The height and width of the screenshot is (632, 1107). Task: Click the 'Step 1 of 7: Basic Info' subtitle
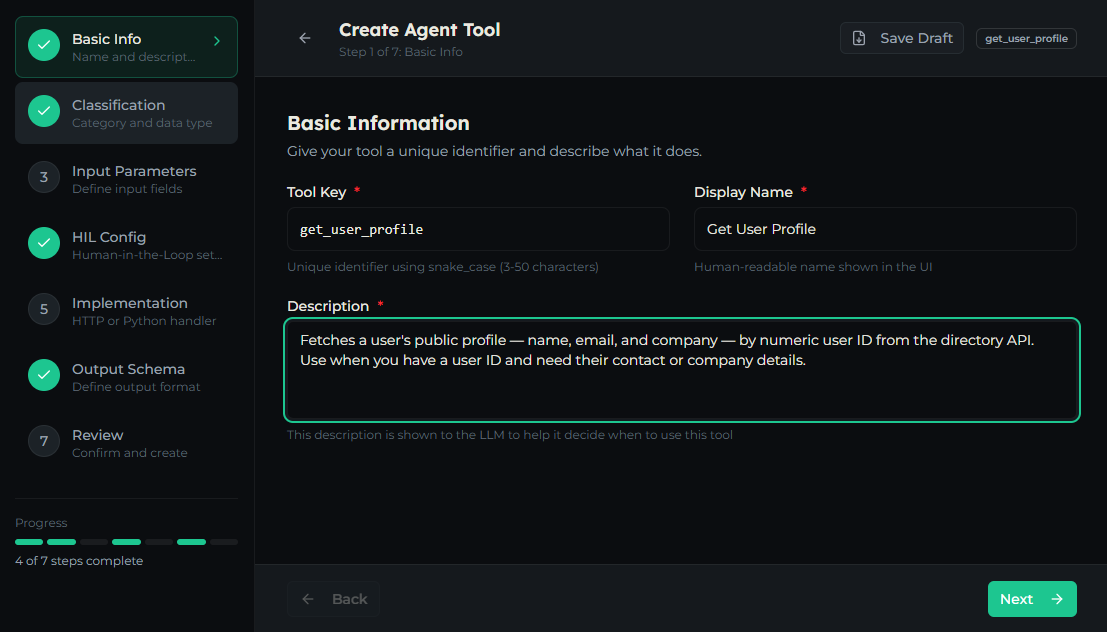[x=401, y=52]
